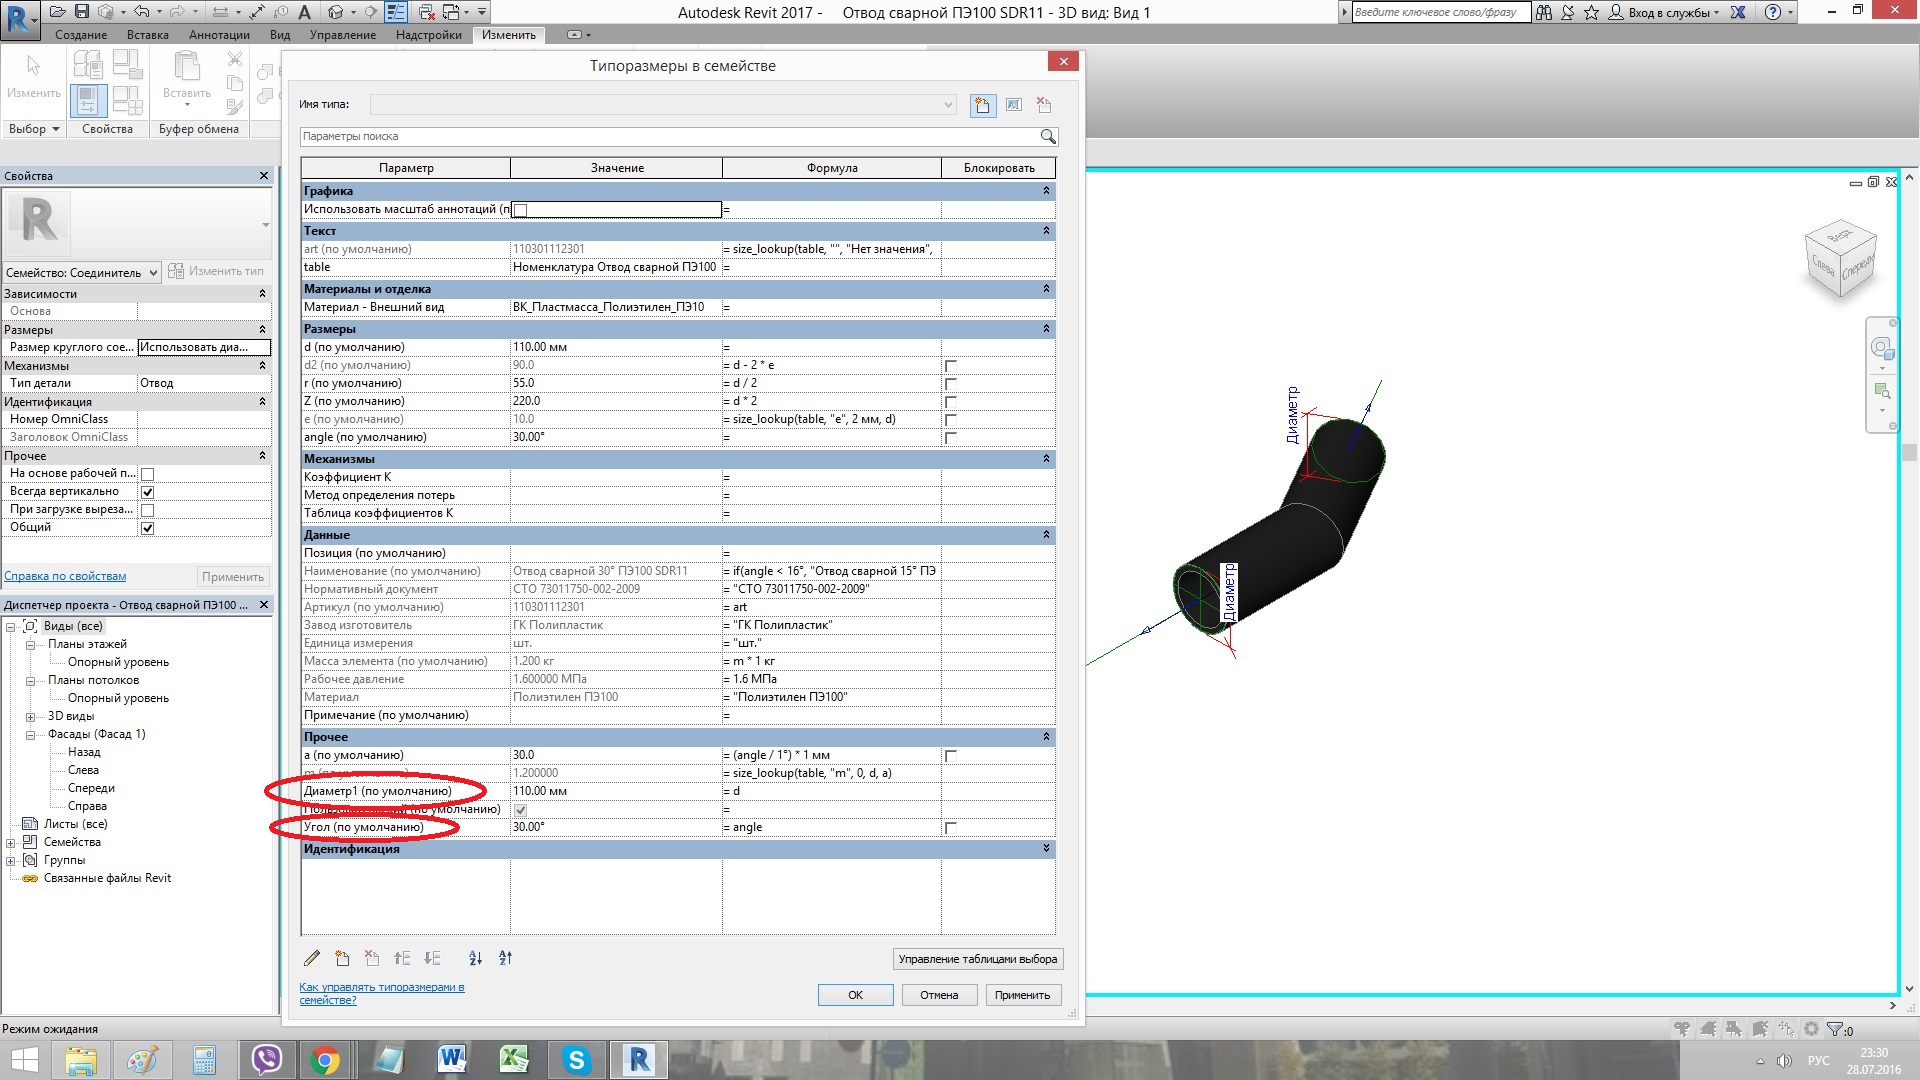The height and width of the screenshot is (1080, 1920).
Task: Click OK in the family types dialog
Action: (x=855, y=995)
